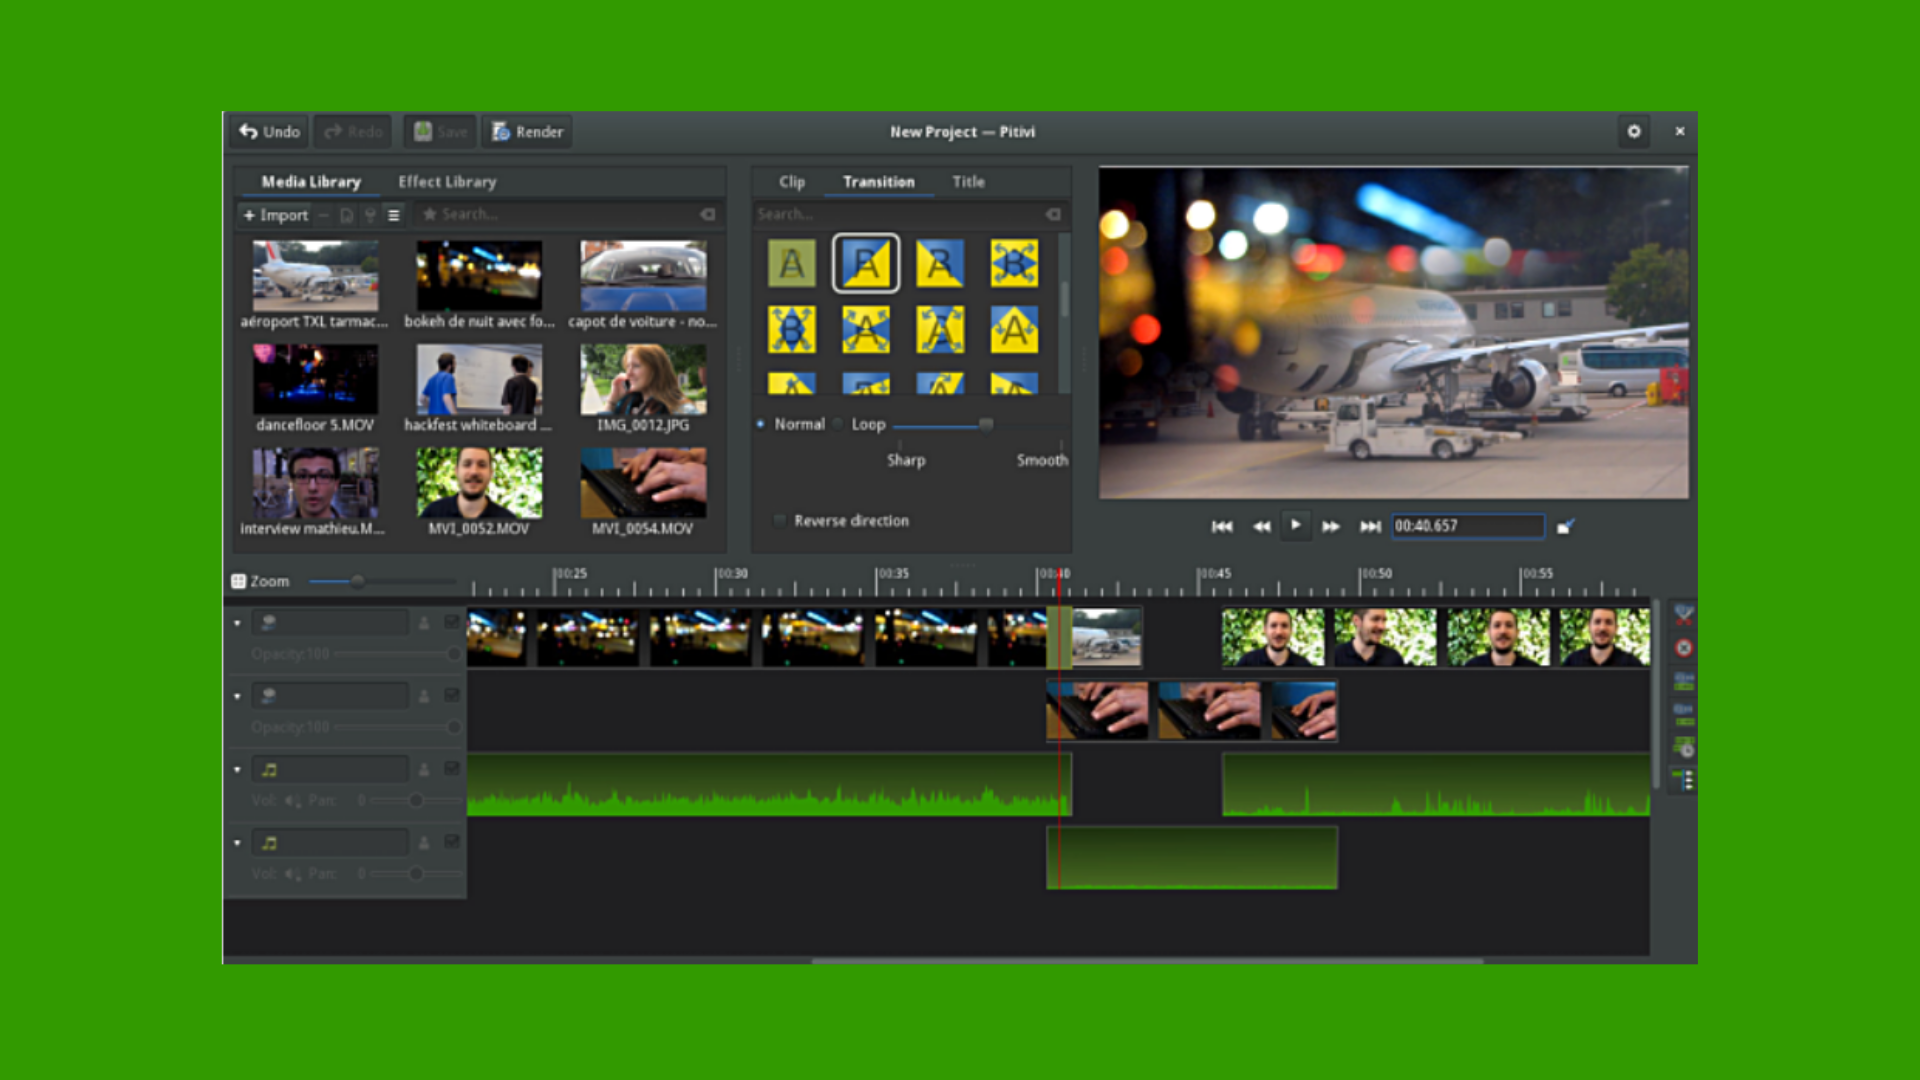The image size is (1920, 1080).
Task: Collapse the first audio layer arrow
Action: [x=237, y=769]
